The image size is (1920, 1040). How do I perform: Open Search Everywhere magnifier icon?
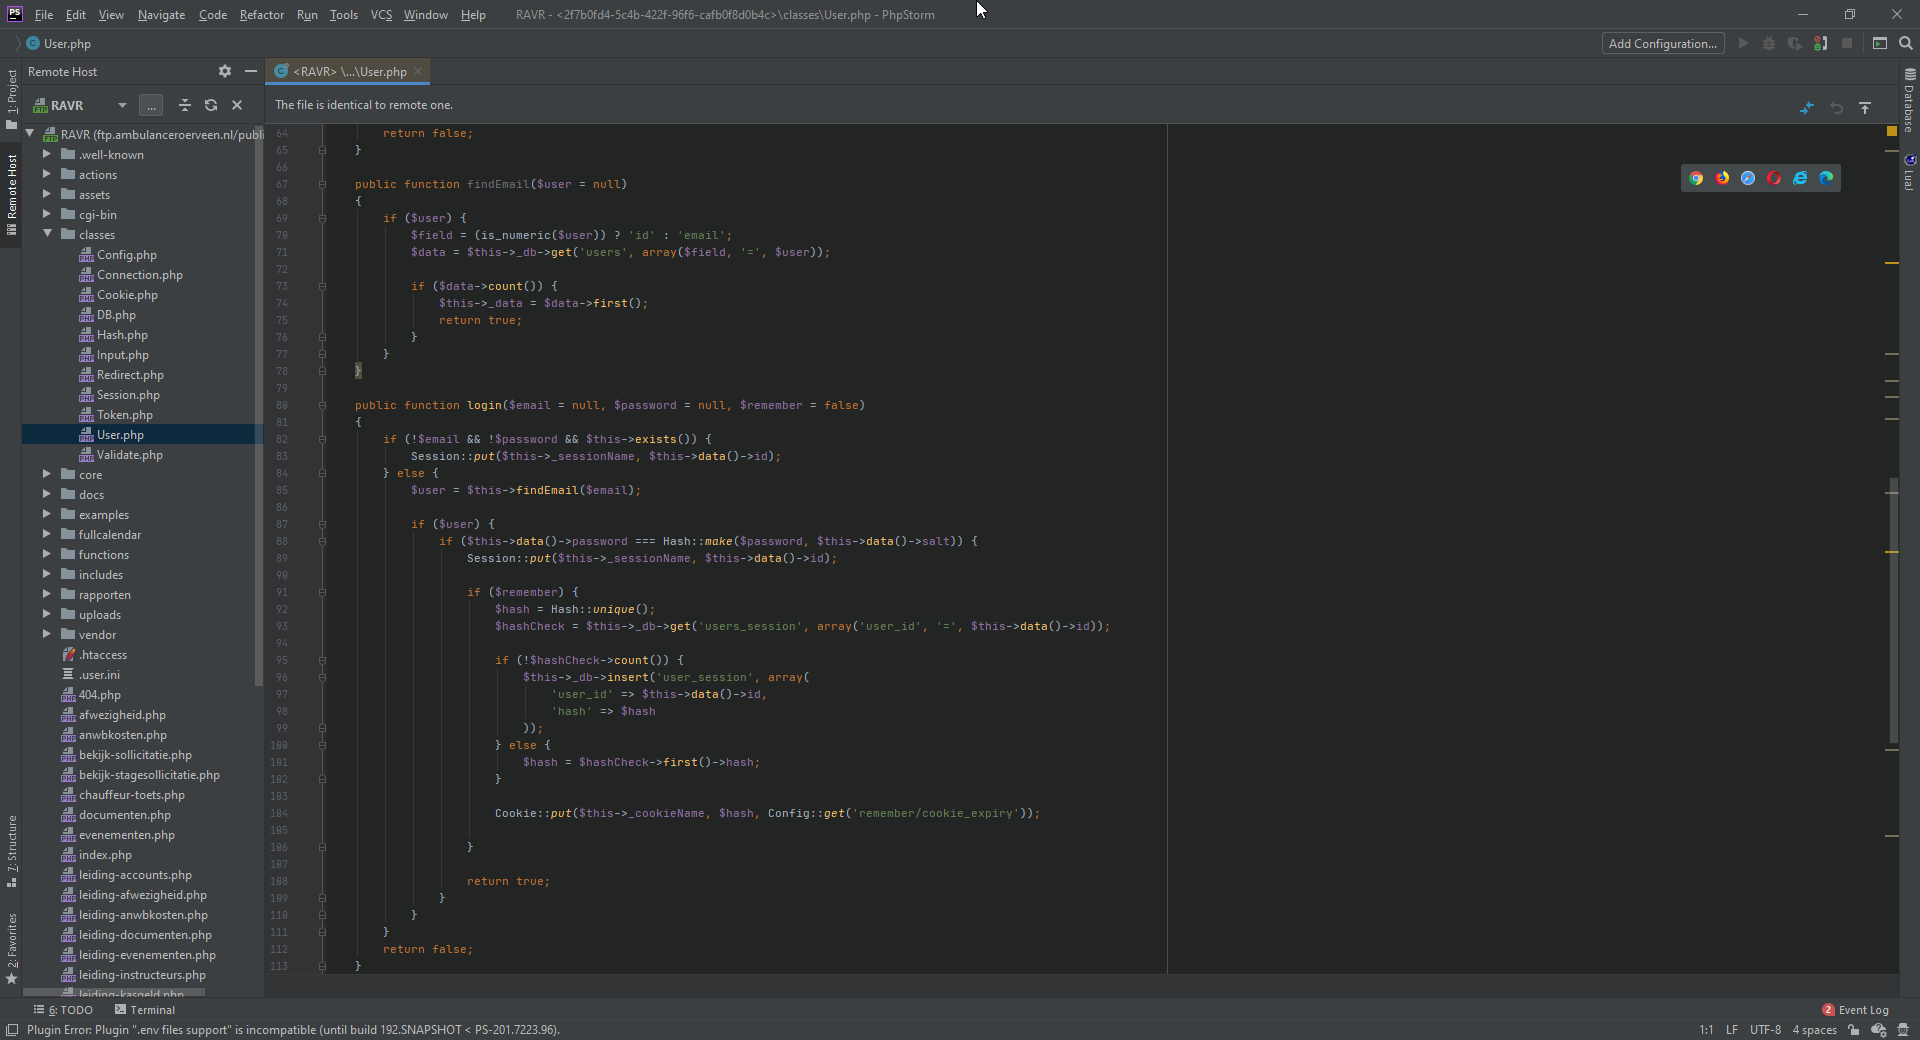1906,43
